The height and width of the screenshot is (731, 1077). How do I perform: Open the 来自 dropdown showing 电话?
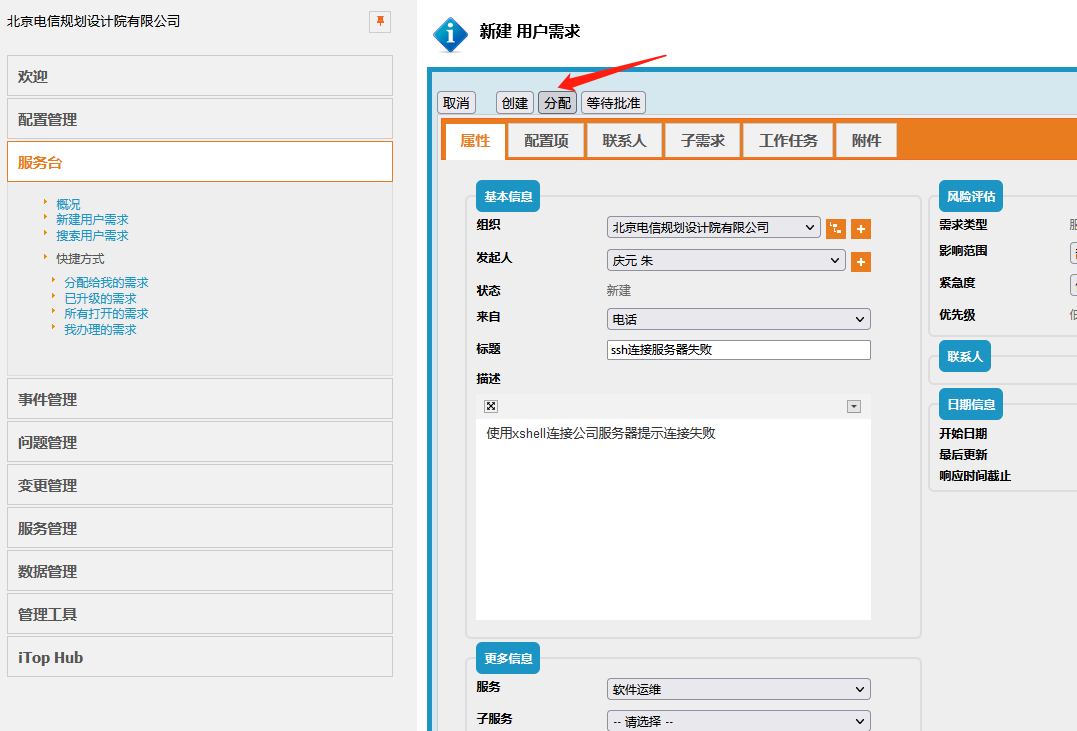[738, 319]
